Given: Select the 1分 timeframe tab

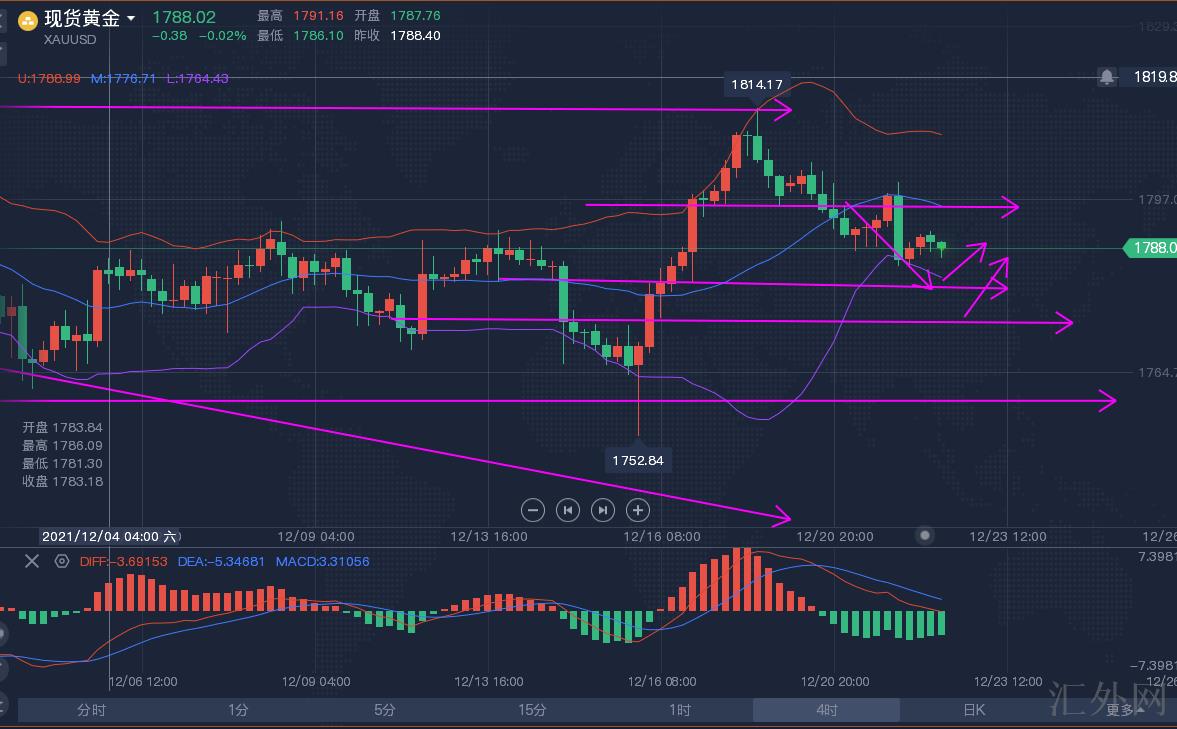Looking at the screenshot, I should tap(238, 710).
